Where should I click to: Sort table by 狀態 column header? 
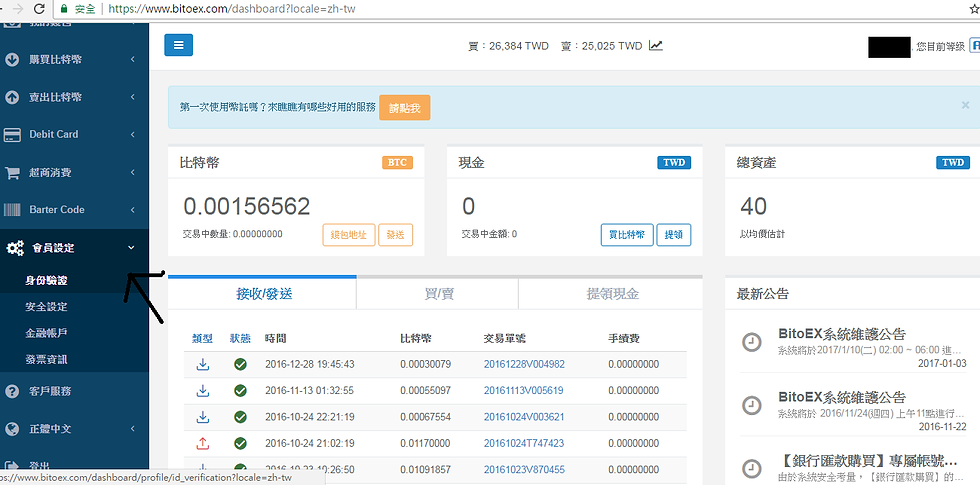[x=240, y=339]
